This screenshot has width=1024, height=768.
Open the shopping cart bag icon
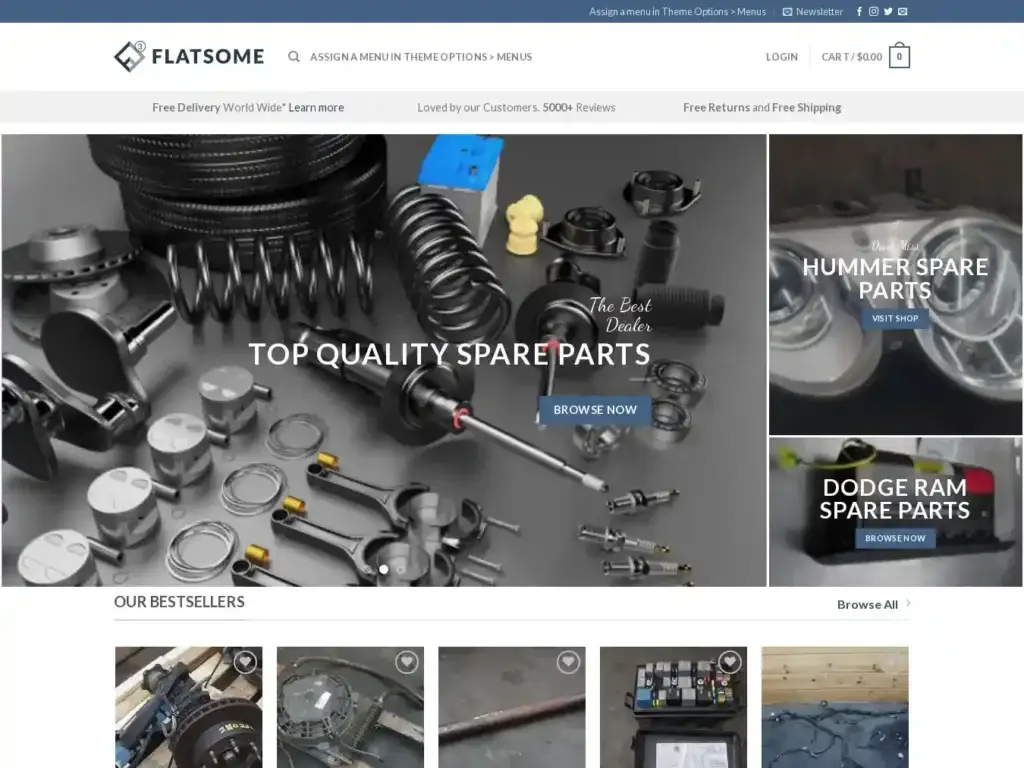pyautogui.click(x=898, y=56)
